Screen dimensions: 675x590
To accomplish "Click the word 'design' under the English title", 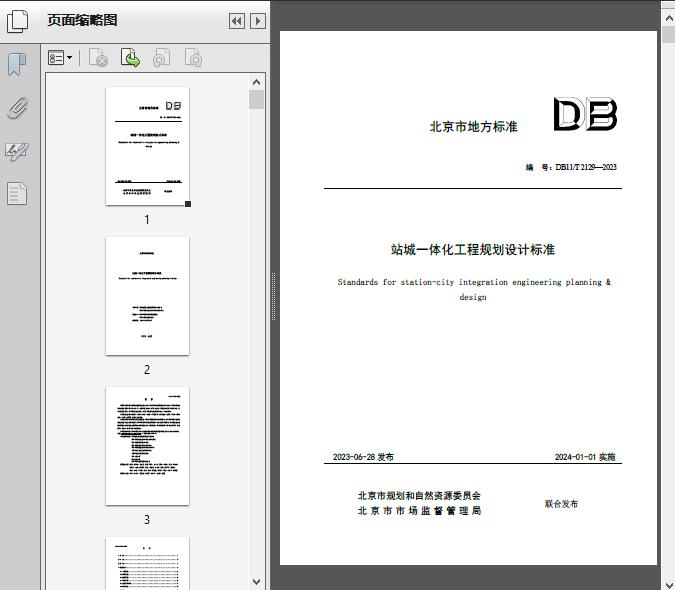I will coord(473,297).
